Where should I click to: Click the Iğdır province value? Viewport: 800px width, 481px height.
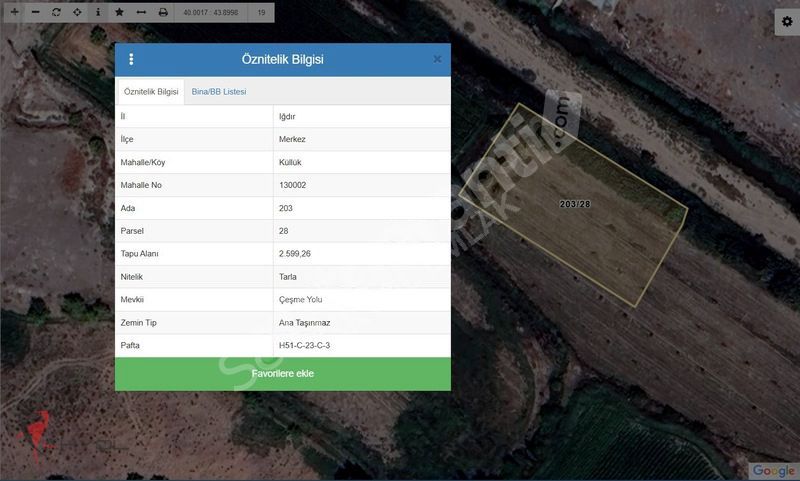coord(287,116)
